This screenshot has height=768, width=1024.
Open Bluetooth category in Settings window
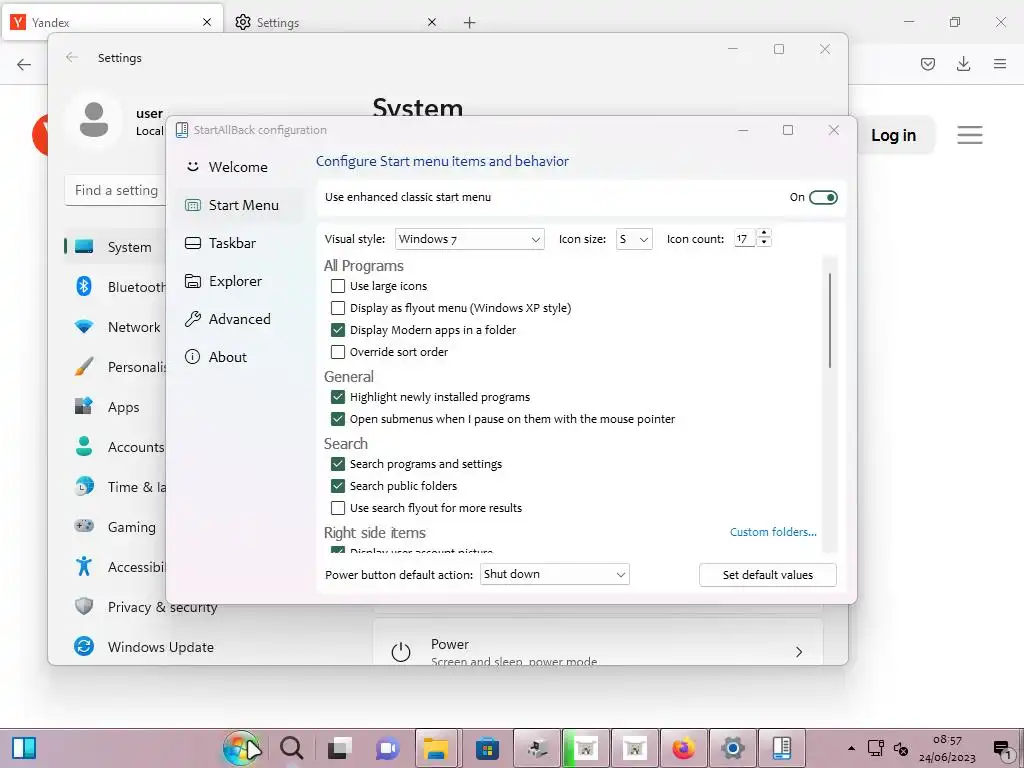[x=115, y=287]
